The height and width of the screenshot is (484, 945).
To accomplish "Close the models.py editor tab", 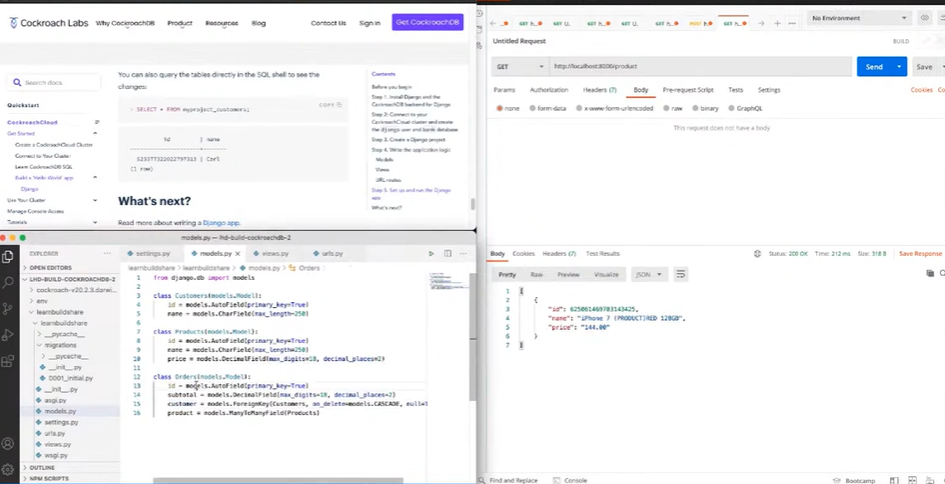I will pyautogui.click(x=237, y=254).
